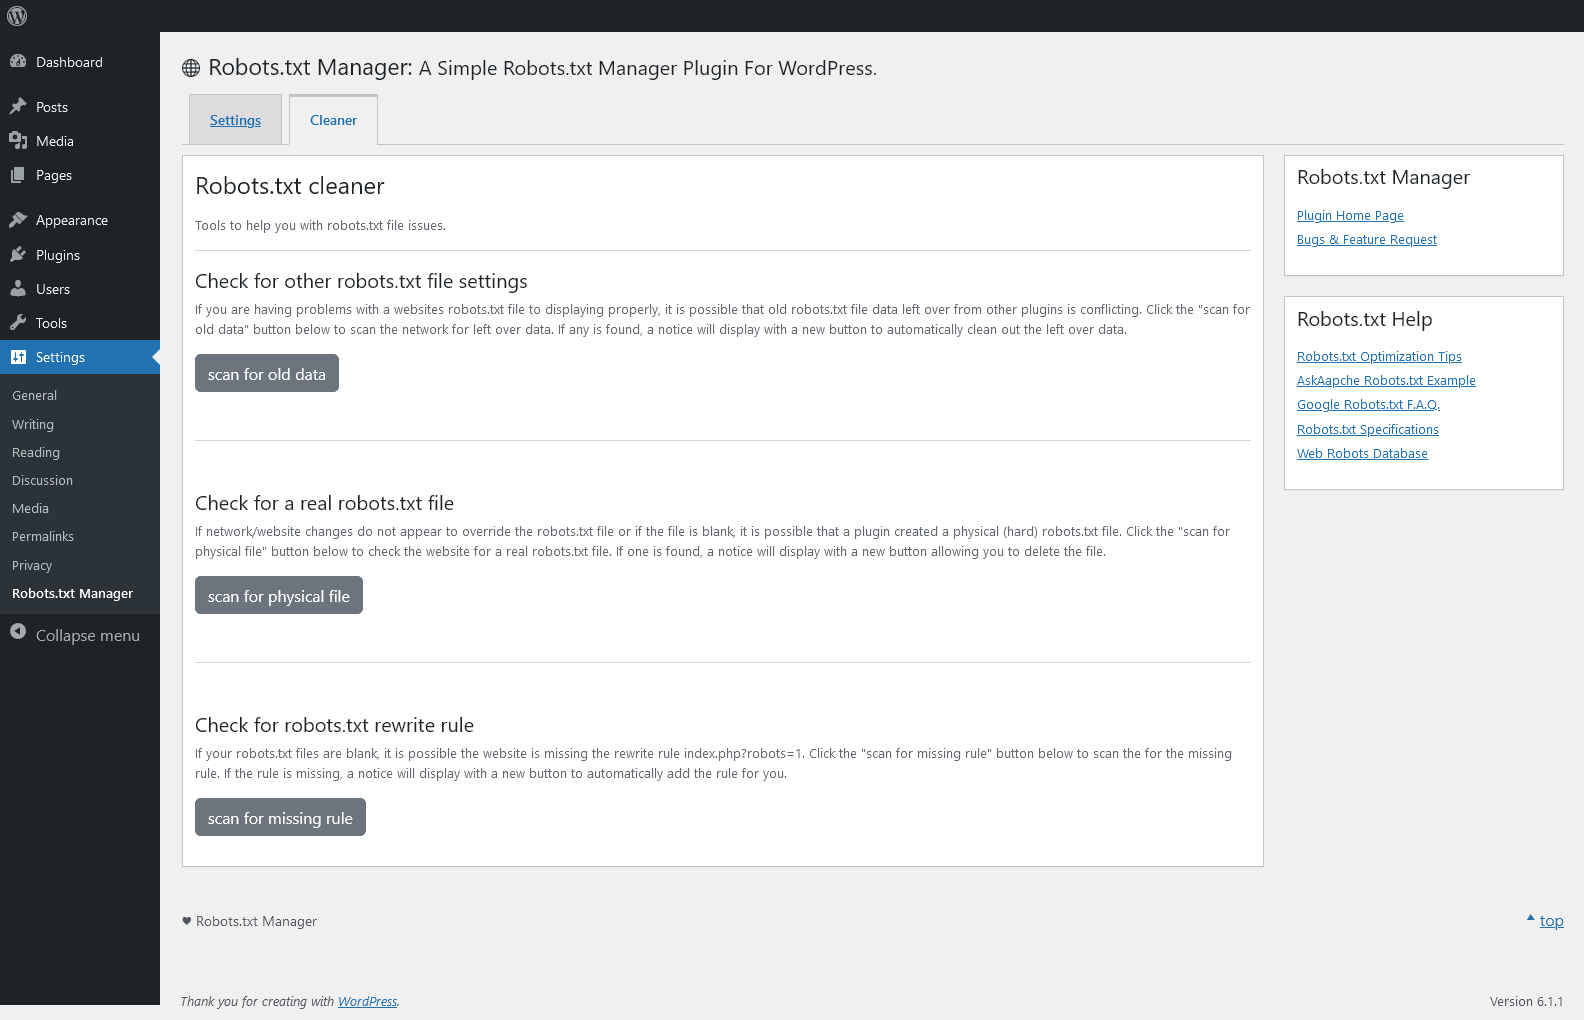
Task: Click the Users person icon
Action: [18, 288]
